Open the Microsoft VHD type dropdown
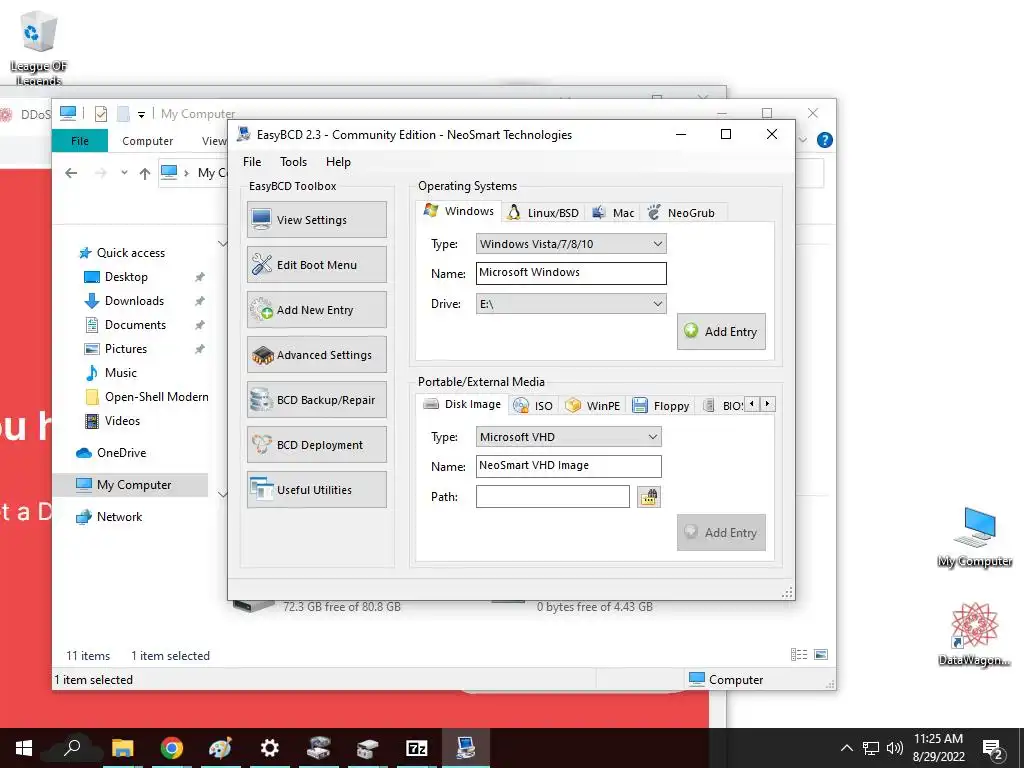Viewport: 1024px width, 768px height. (x=568, y=437)
